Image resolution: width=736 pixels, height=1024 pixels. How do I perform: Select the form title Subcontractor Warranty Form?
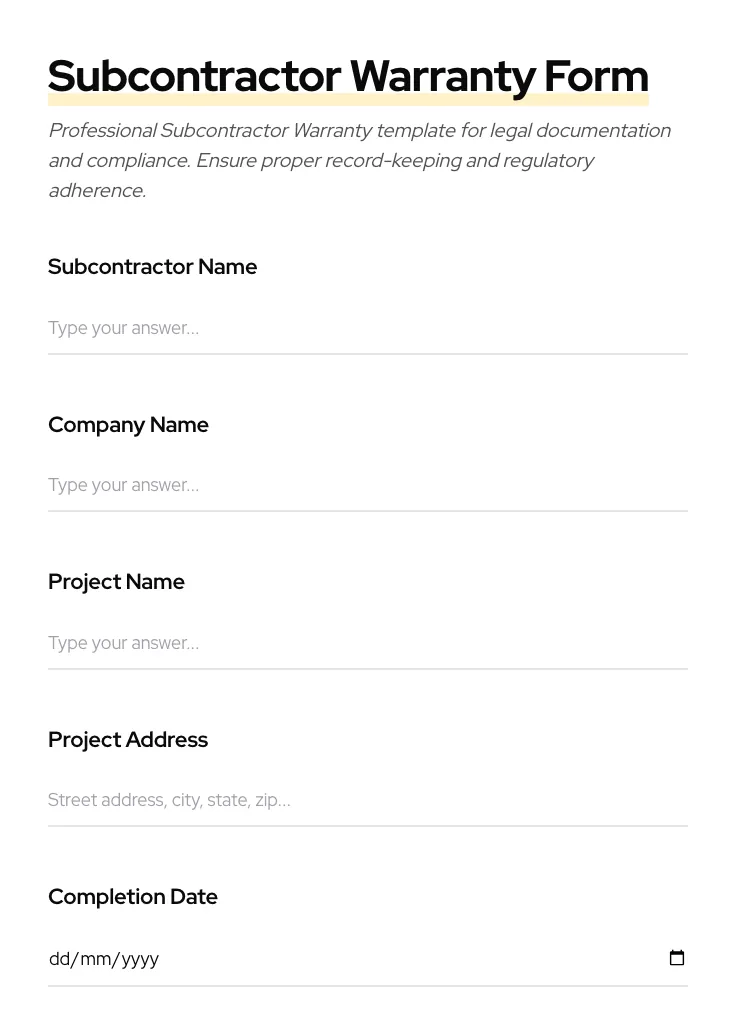348,75
